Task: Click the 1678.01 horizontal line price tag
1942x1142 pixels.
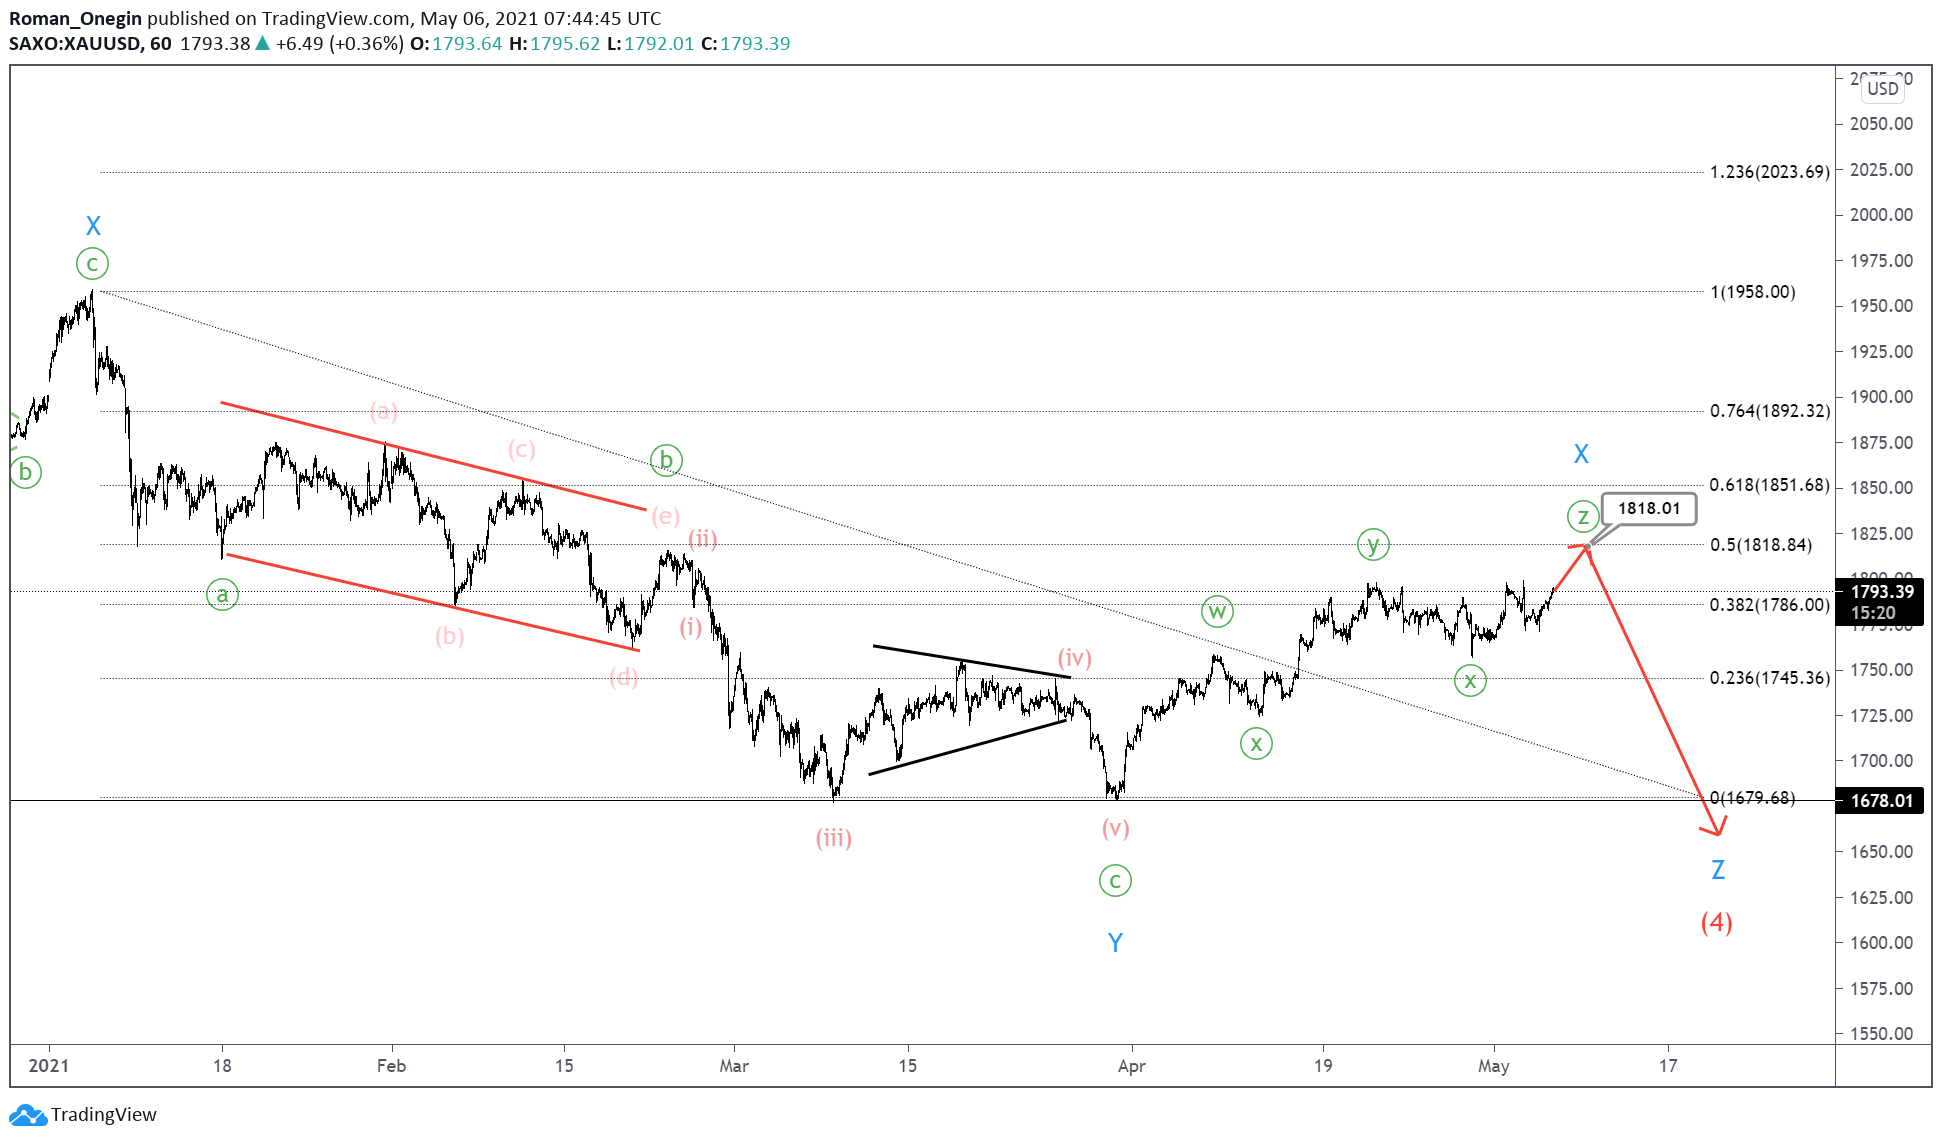Action: point(1881,800)
